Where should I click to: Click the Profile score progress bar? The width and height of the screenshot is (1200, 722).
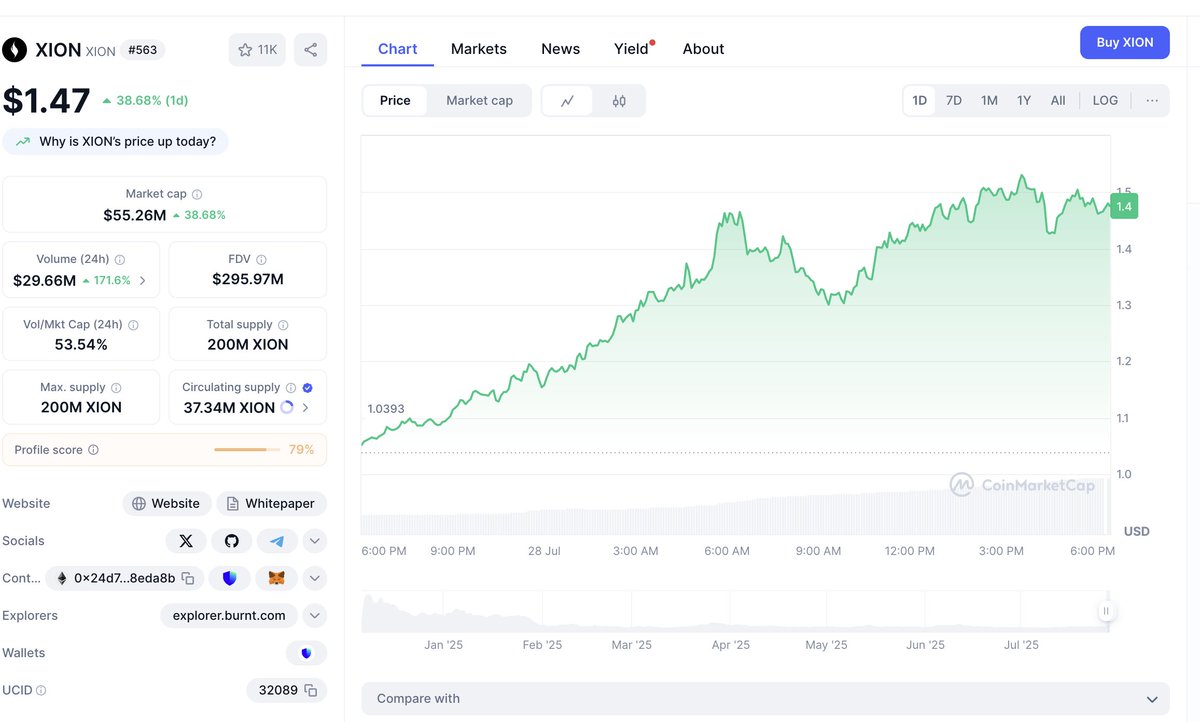tap(247, 450)
